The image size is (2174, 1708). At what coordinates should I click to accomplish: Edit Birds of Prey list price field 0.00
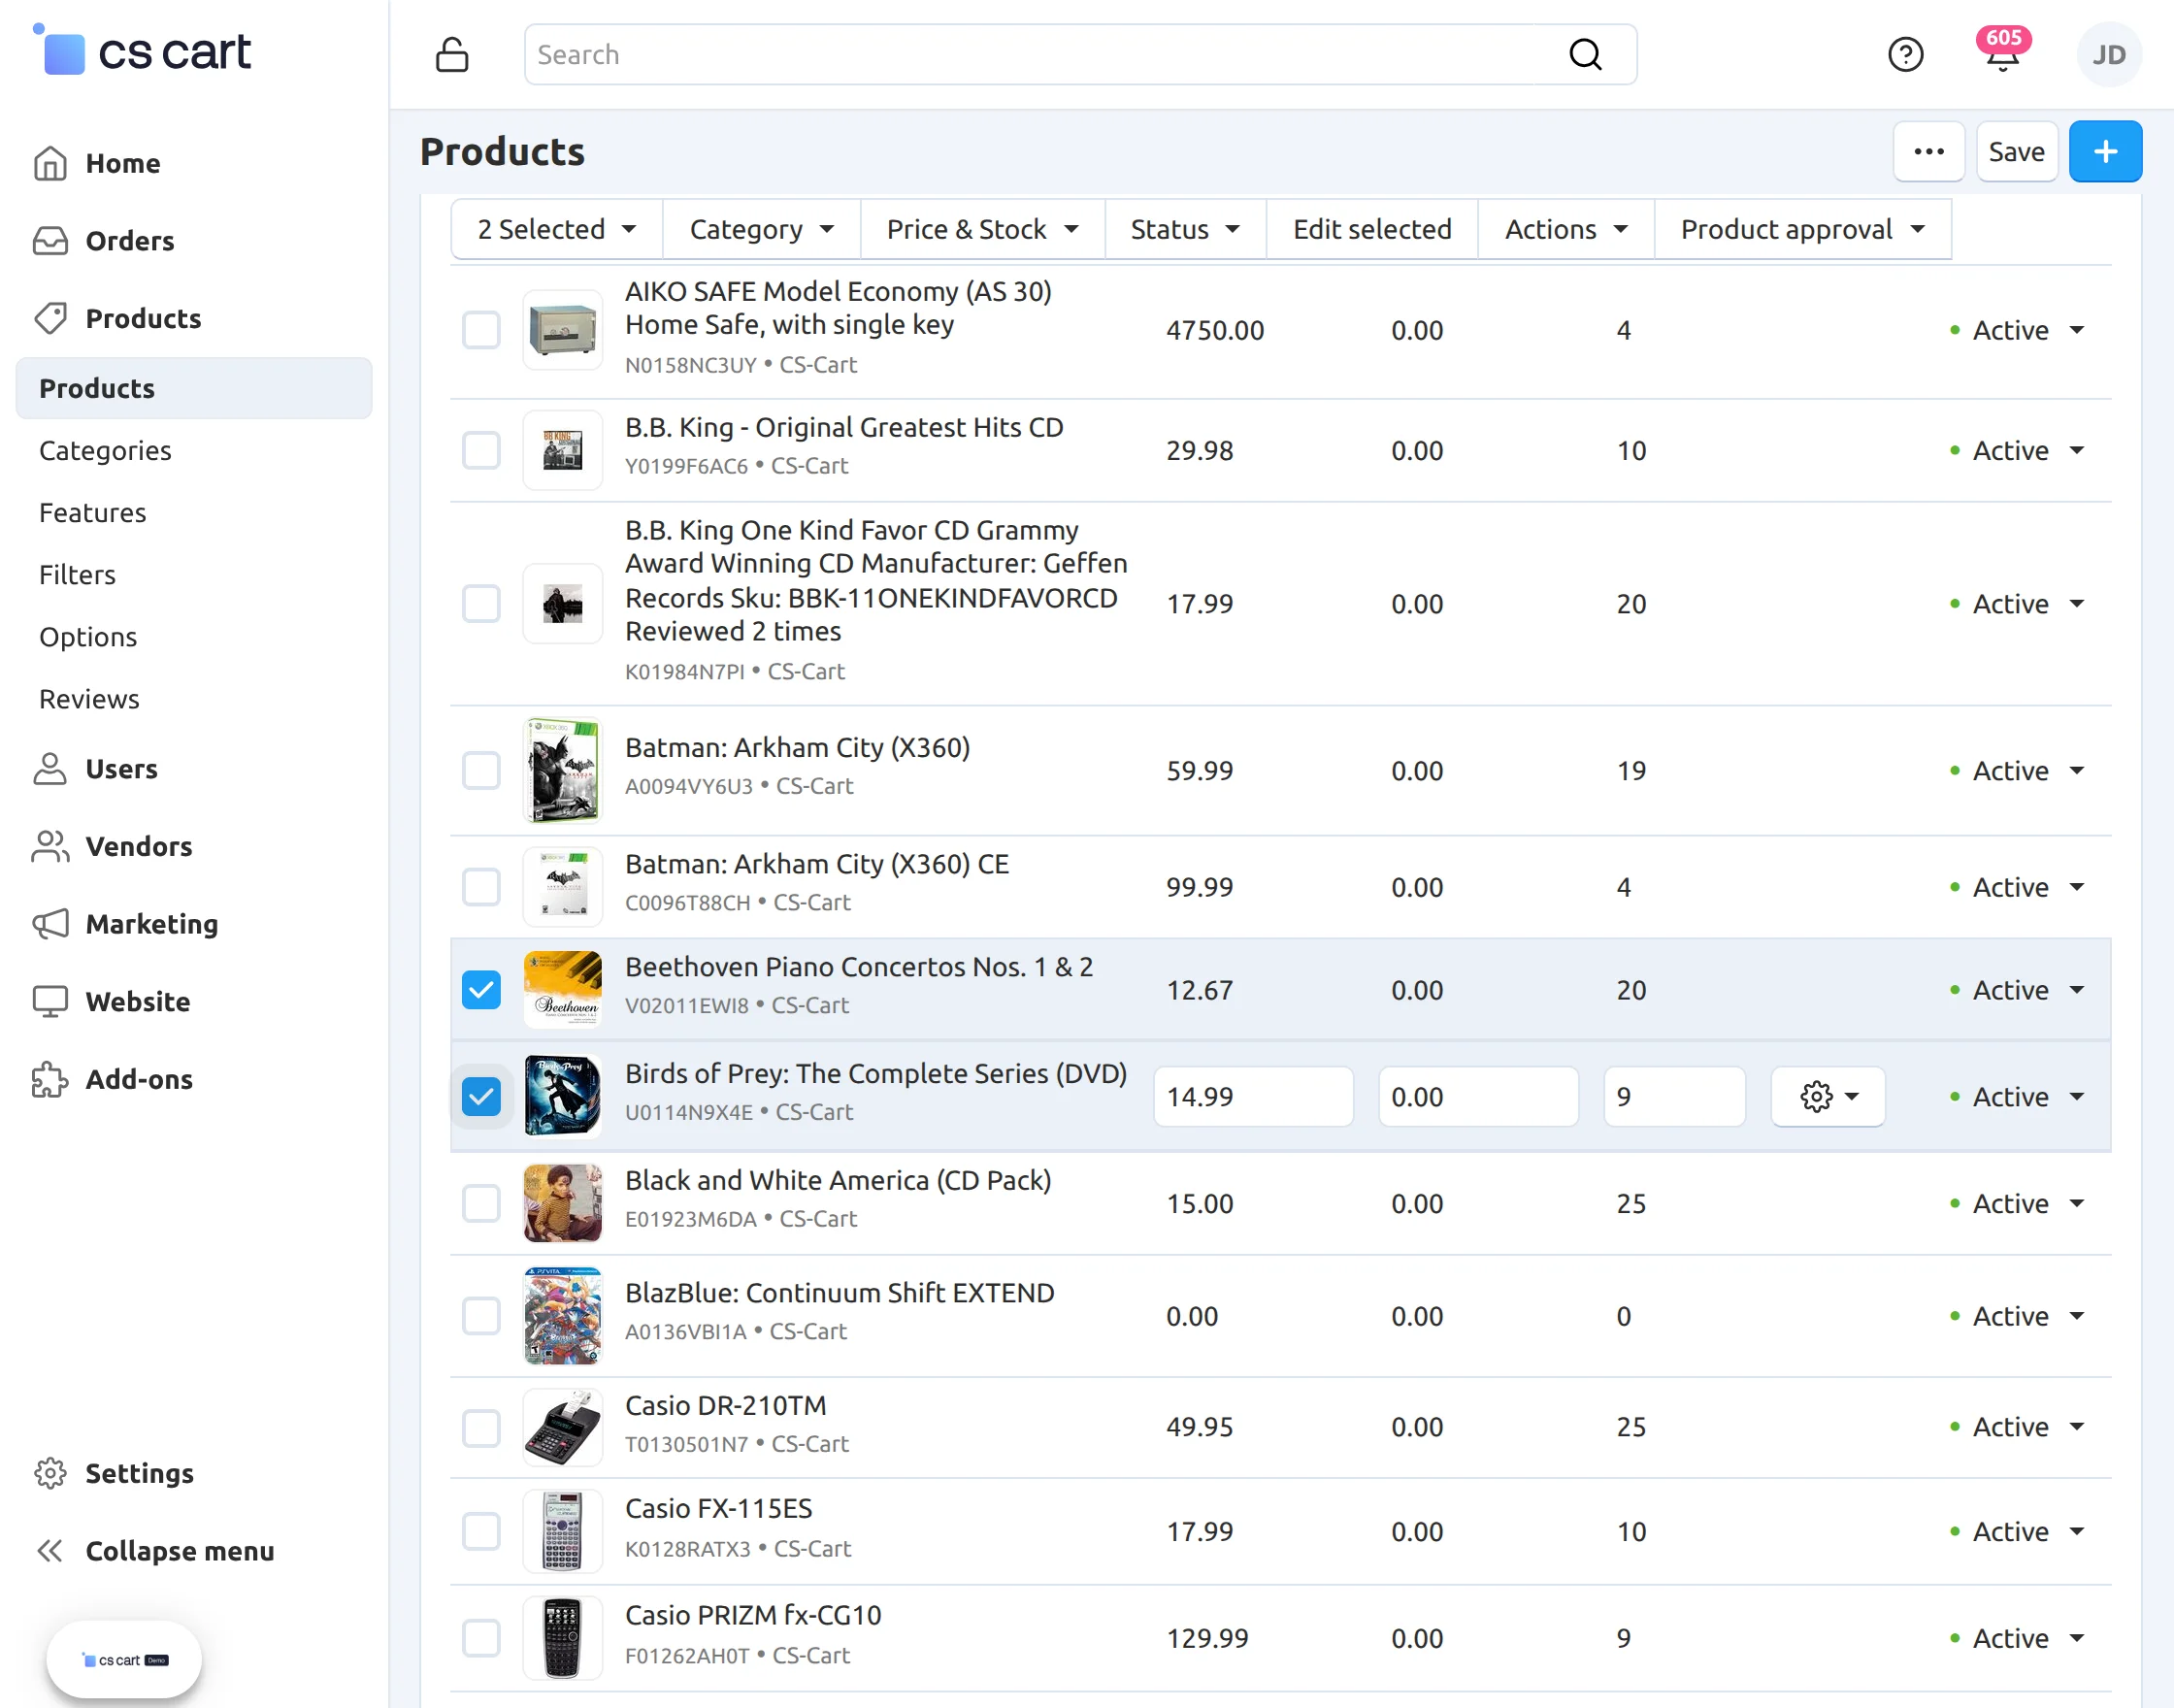[x=1478, y=1097]
